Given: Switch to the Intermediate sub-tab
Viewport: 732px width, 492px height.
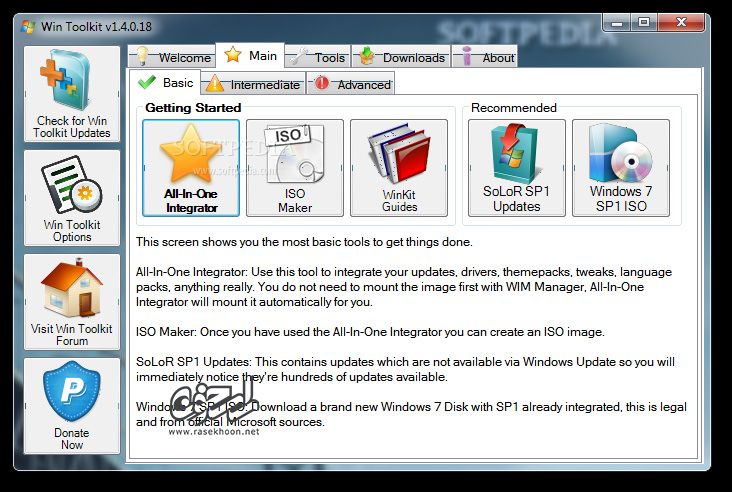Looking at the screenshot, I should click(253, 84).
